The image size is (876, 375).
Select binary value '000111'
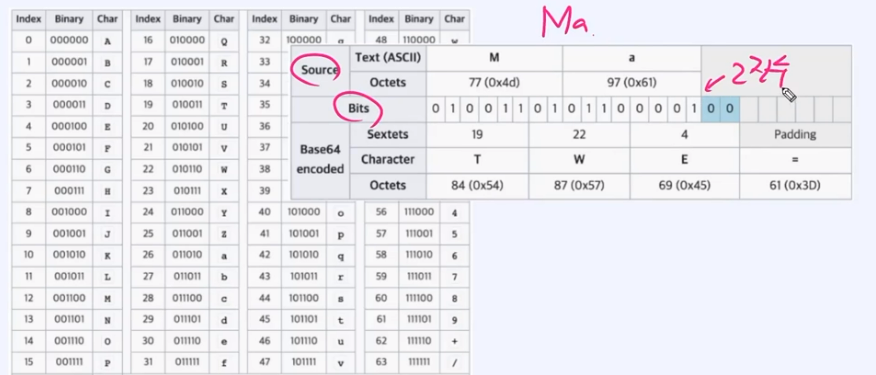(69, 191)
